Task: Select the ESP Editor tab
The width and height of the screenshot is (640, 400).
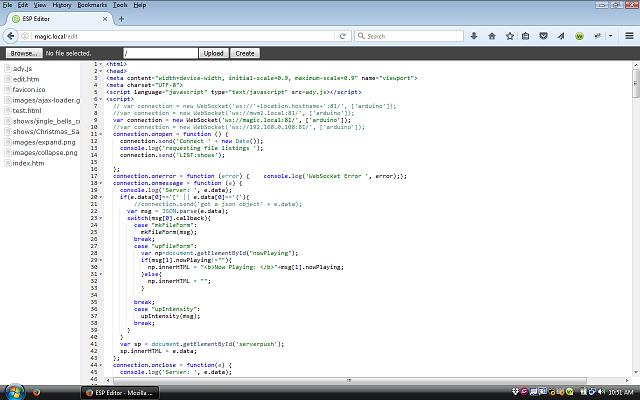Action: coord(59,19)
